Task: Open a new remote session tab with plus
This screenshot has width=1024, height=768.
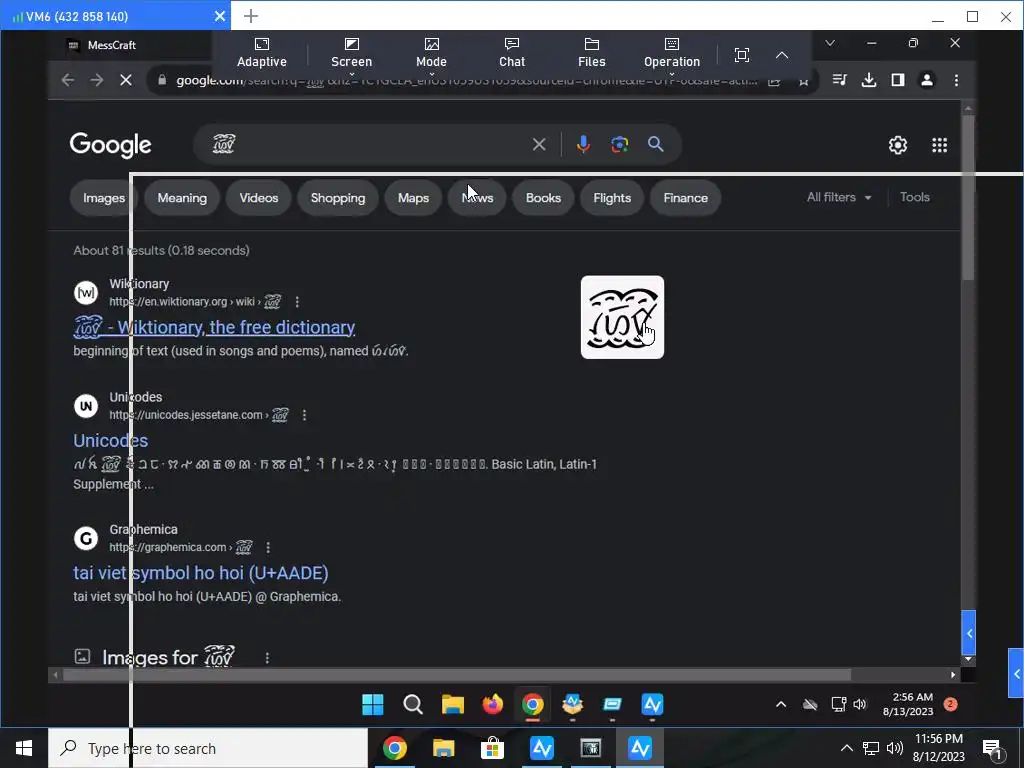Action: pos(251,16)
